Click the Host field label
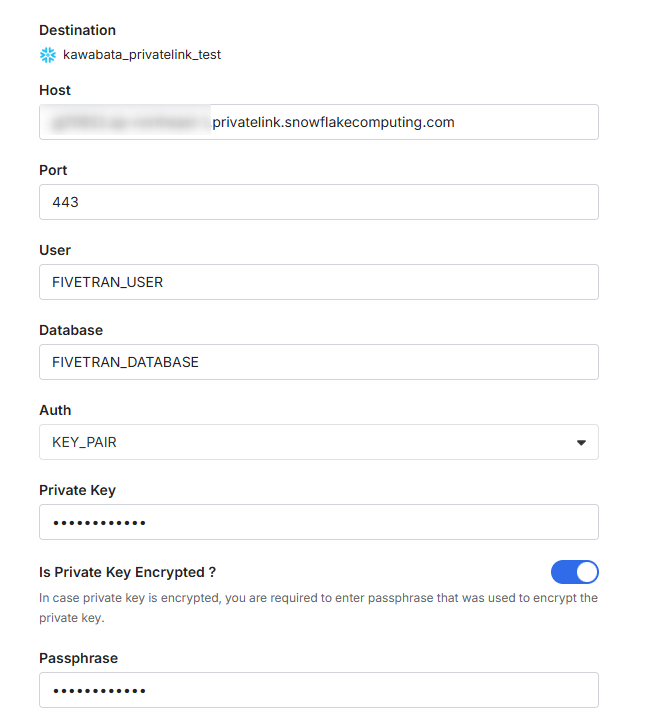Screen dimensions: 667x724 tap(55, 90)
